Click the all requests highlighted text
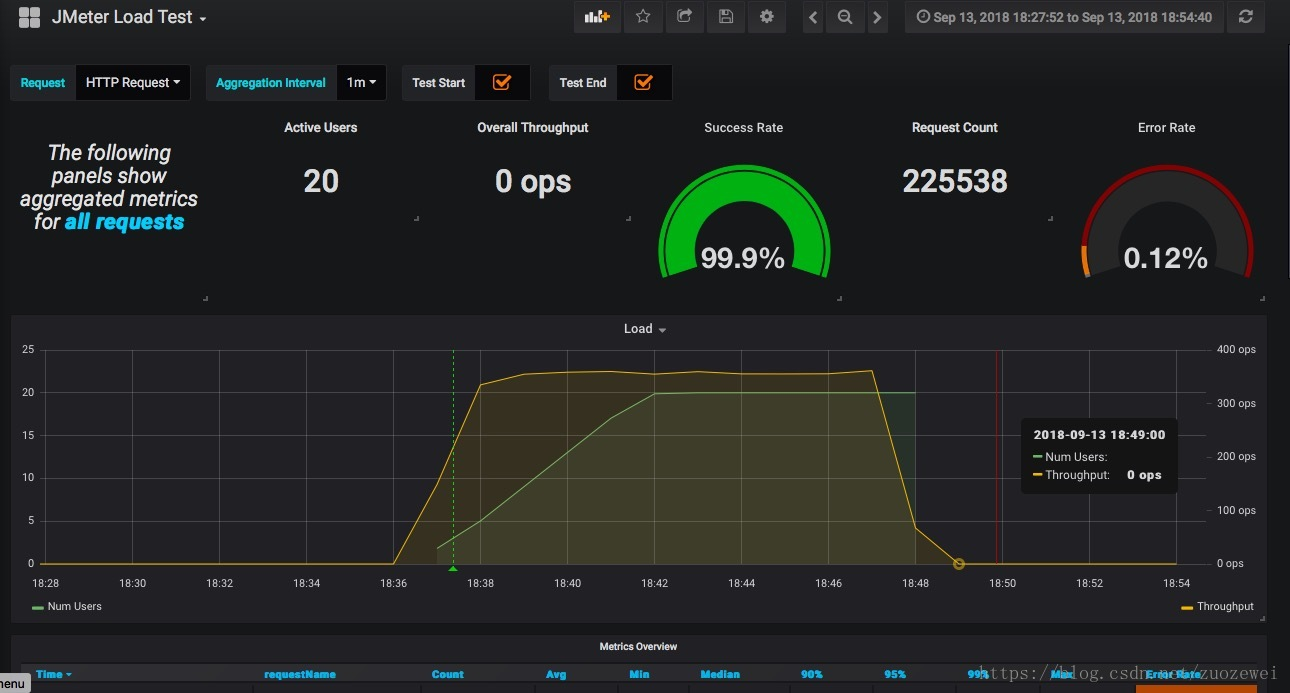 point(124,222)
